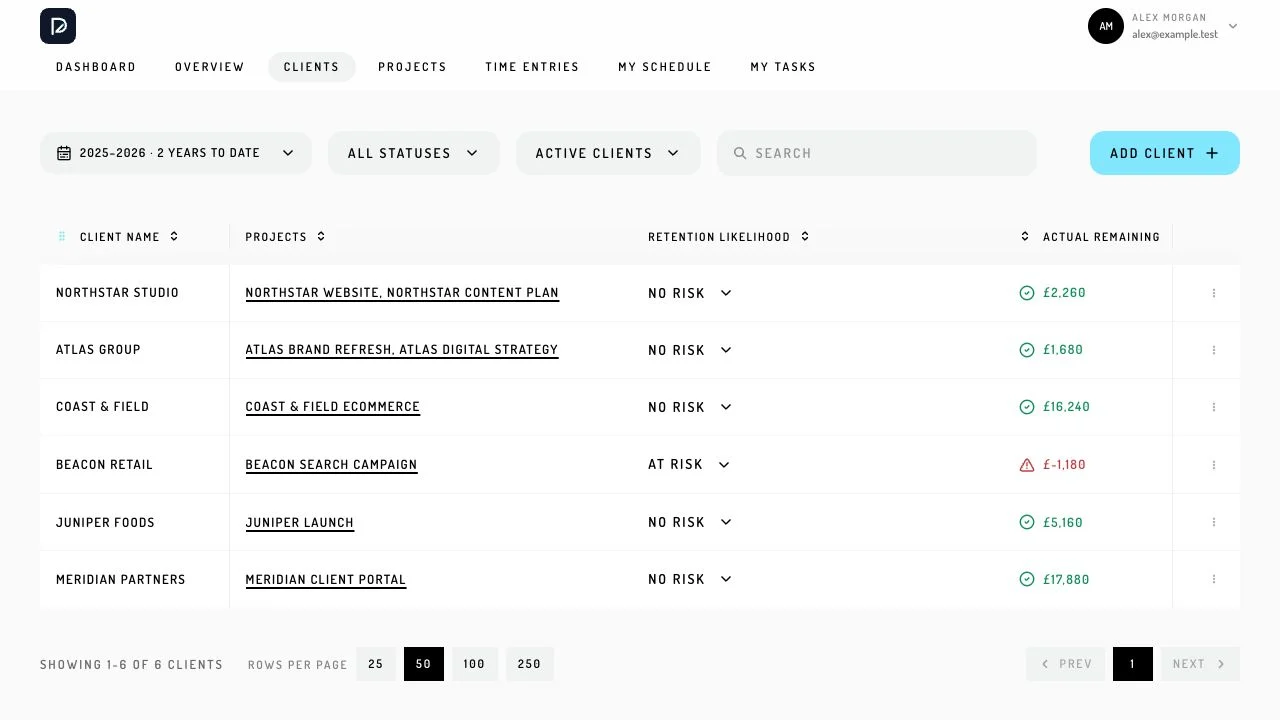The height and width of the screenshot is (720, 1280).
Task: Change retention likelihood for Meridian Partners
Action: pos(690,579)
